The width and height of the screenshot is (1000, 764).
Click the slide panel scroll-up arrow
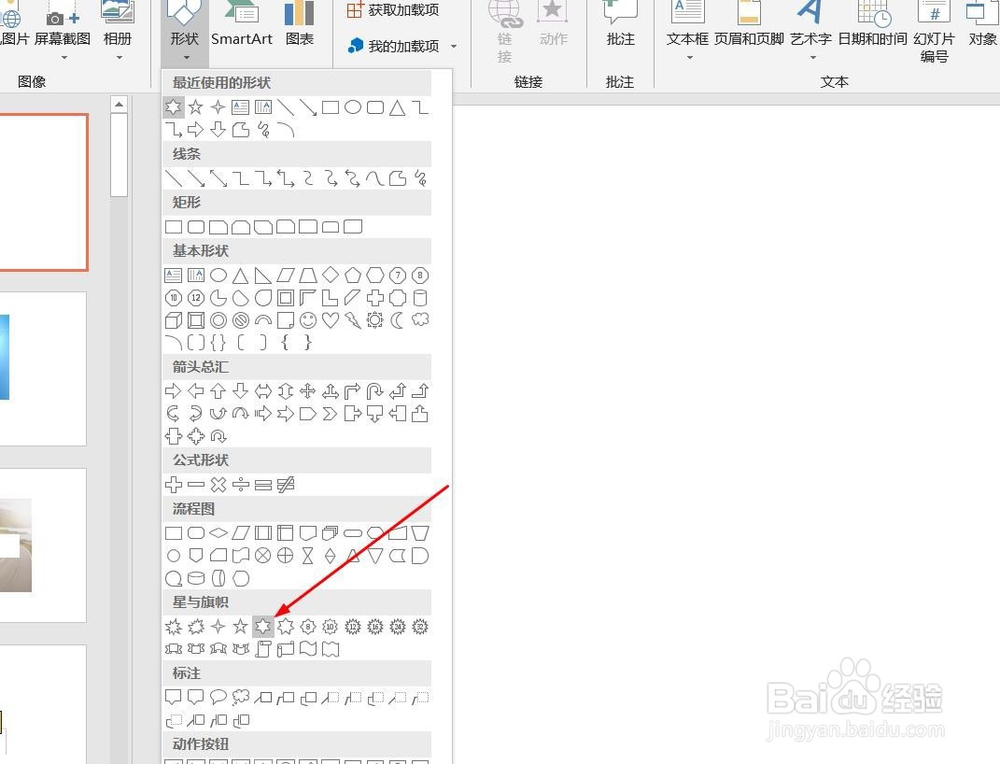coord(119,104)
